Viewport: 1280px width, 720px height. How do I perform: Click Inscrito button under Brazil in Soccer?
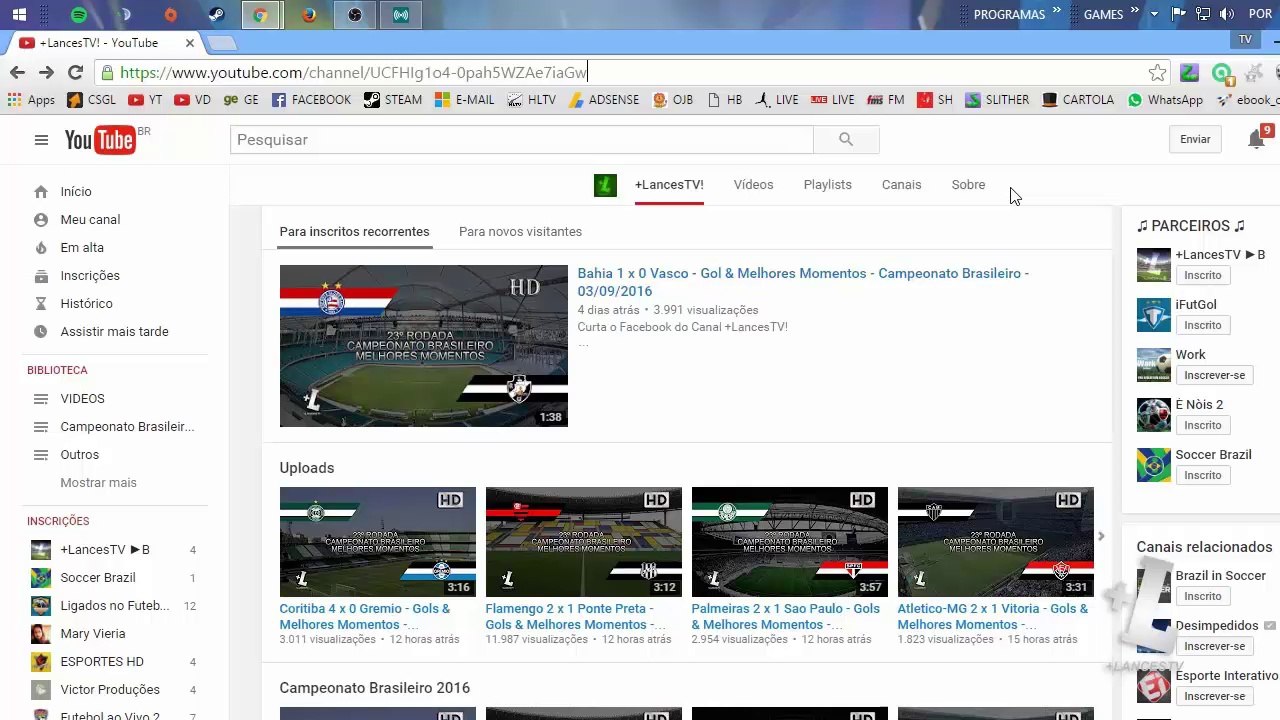click(x=1203, y=596)
